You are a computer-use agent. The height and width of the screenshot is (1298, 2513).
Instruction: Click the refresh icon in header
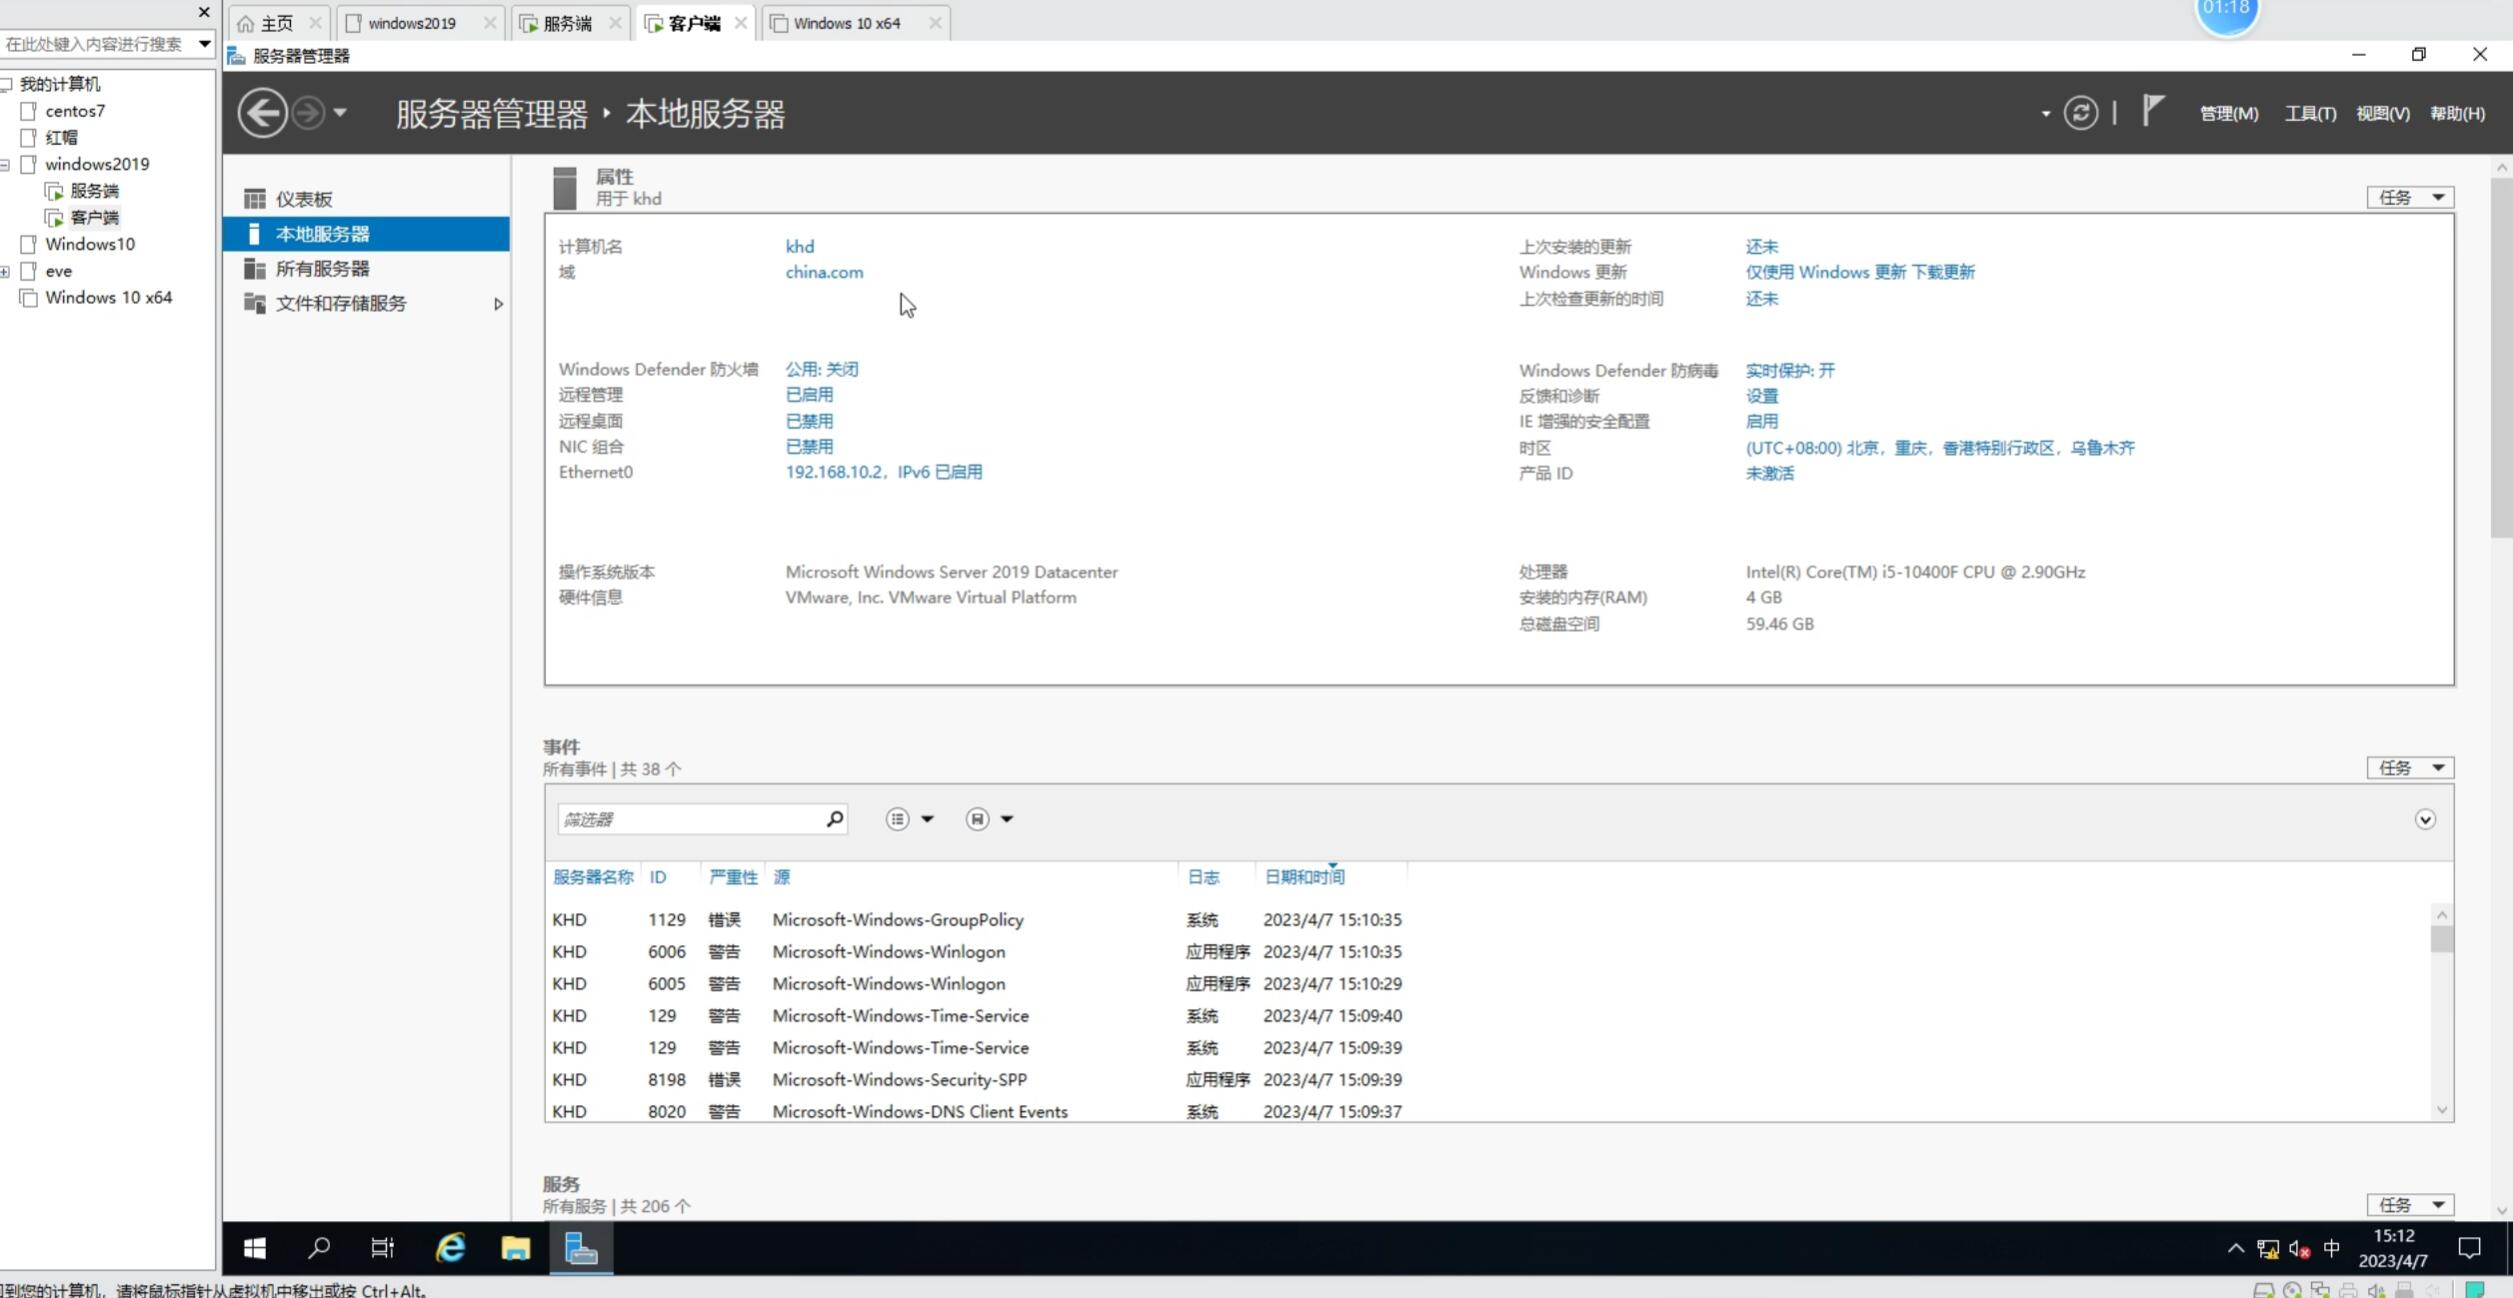click(x=2081, y=113)
